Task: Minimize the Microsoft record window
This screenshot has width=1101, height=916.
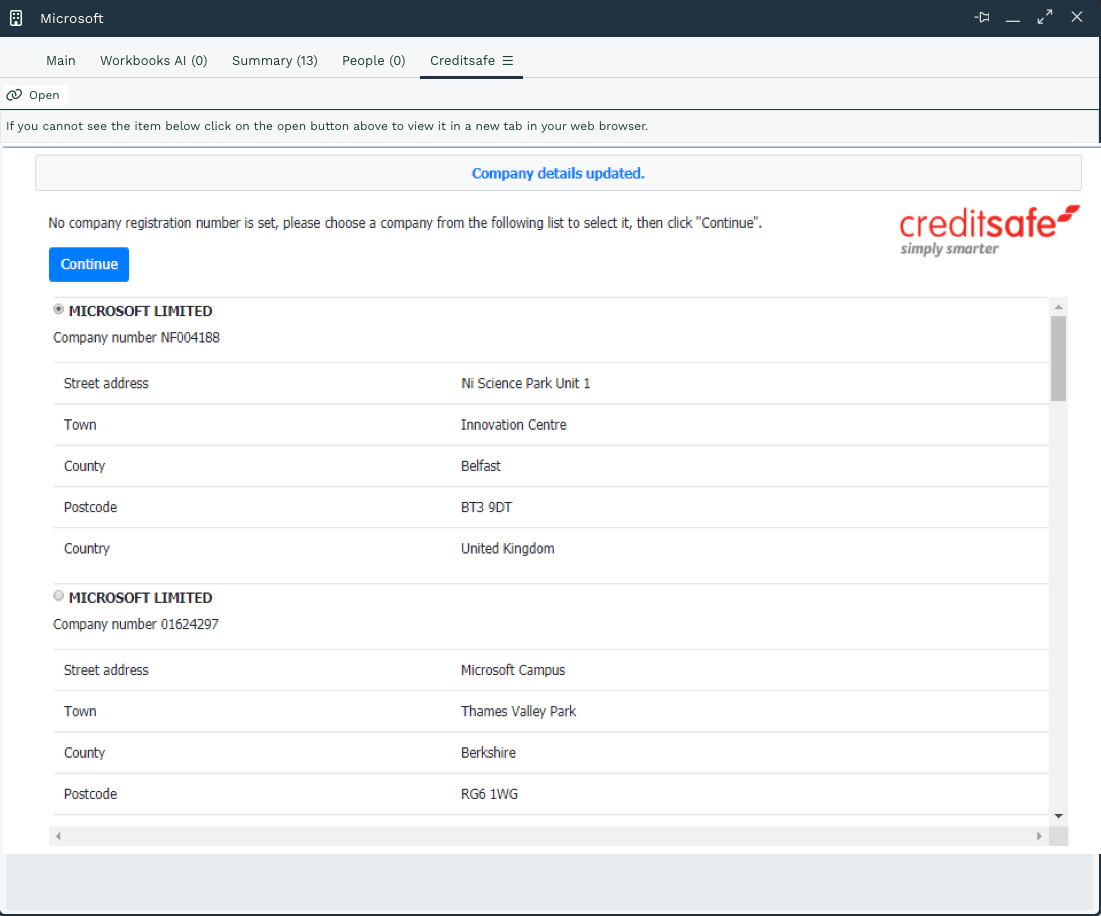Action: [1013, 19]
